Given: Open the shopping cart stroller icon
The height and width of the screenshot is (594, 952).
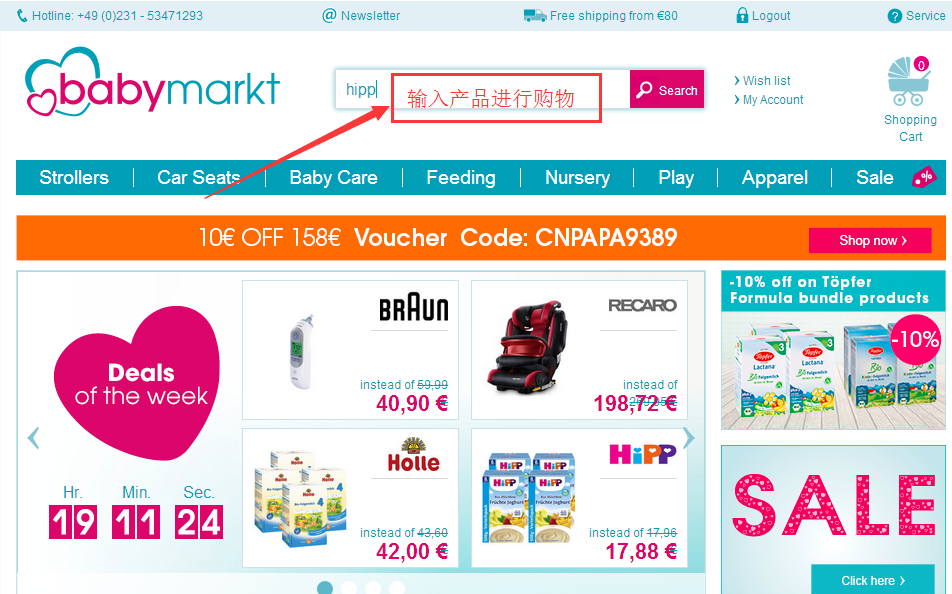Looking at the screenshot, I should coord(909,81).
